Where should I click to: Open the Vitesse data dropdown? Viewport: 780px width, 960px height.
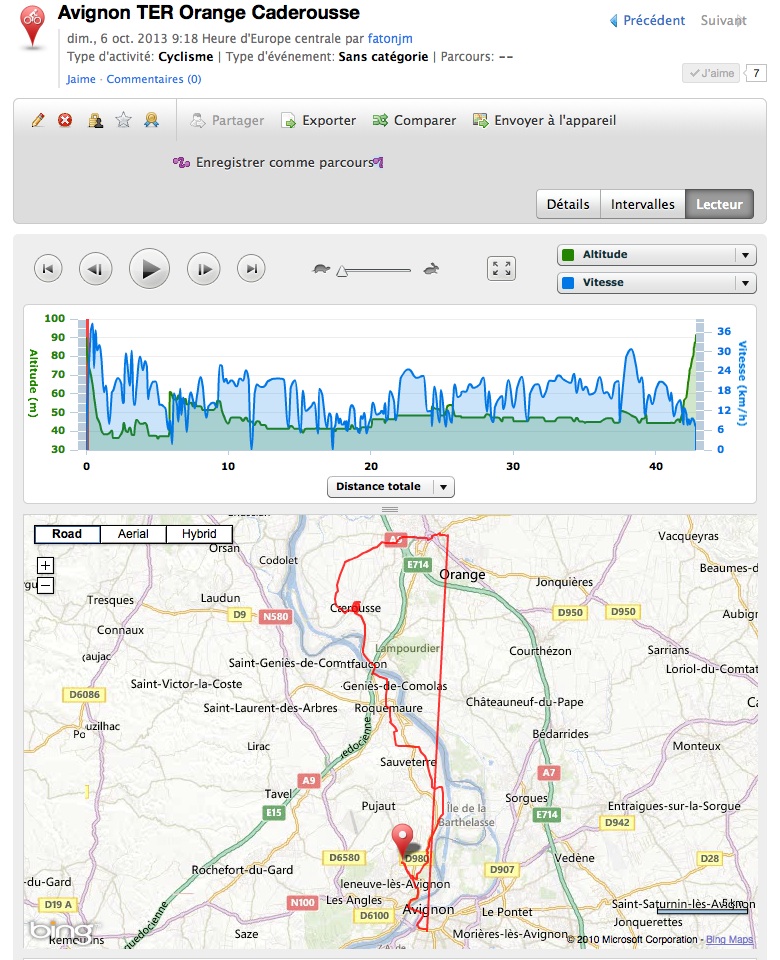coord(656,283)
